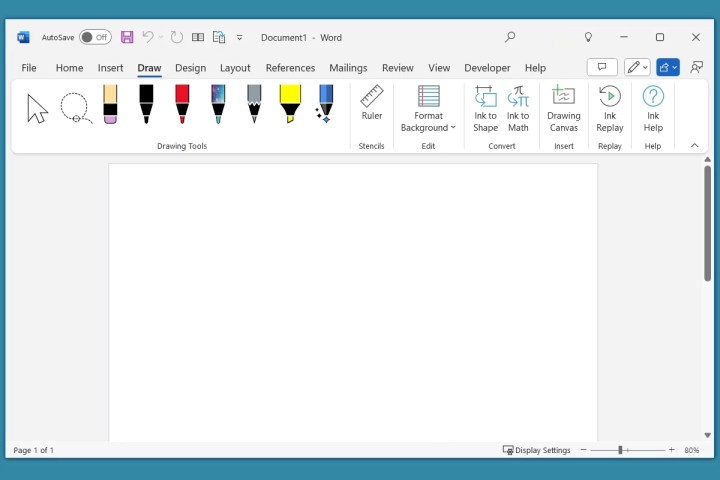Select the red pen
This screenshot has width=720, height=480.
(x=182, y=104)
